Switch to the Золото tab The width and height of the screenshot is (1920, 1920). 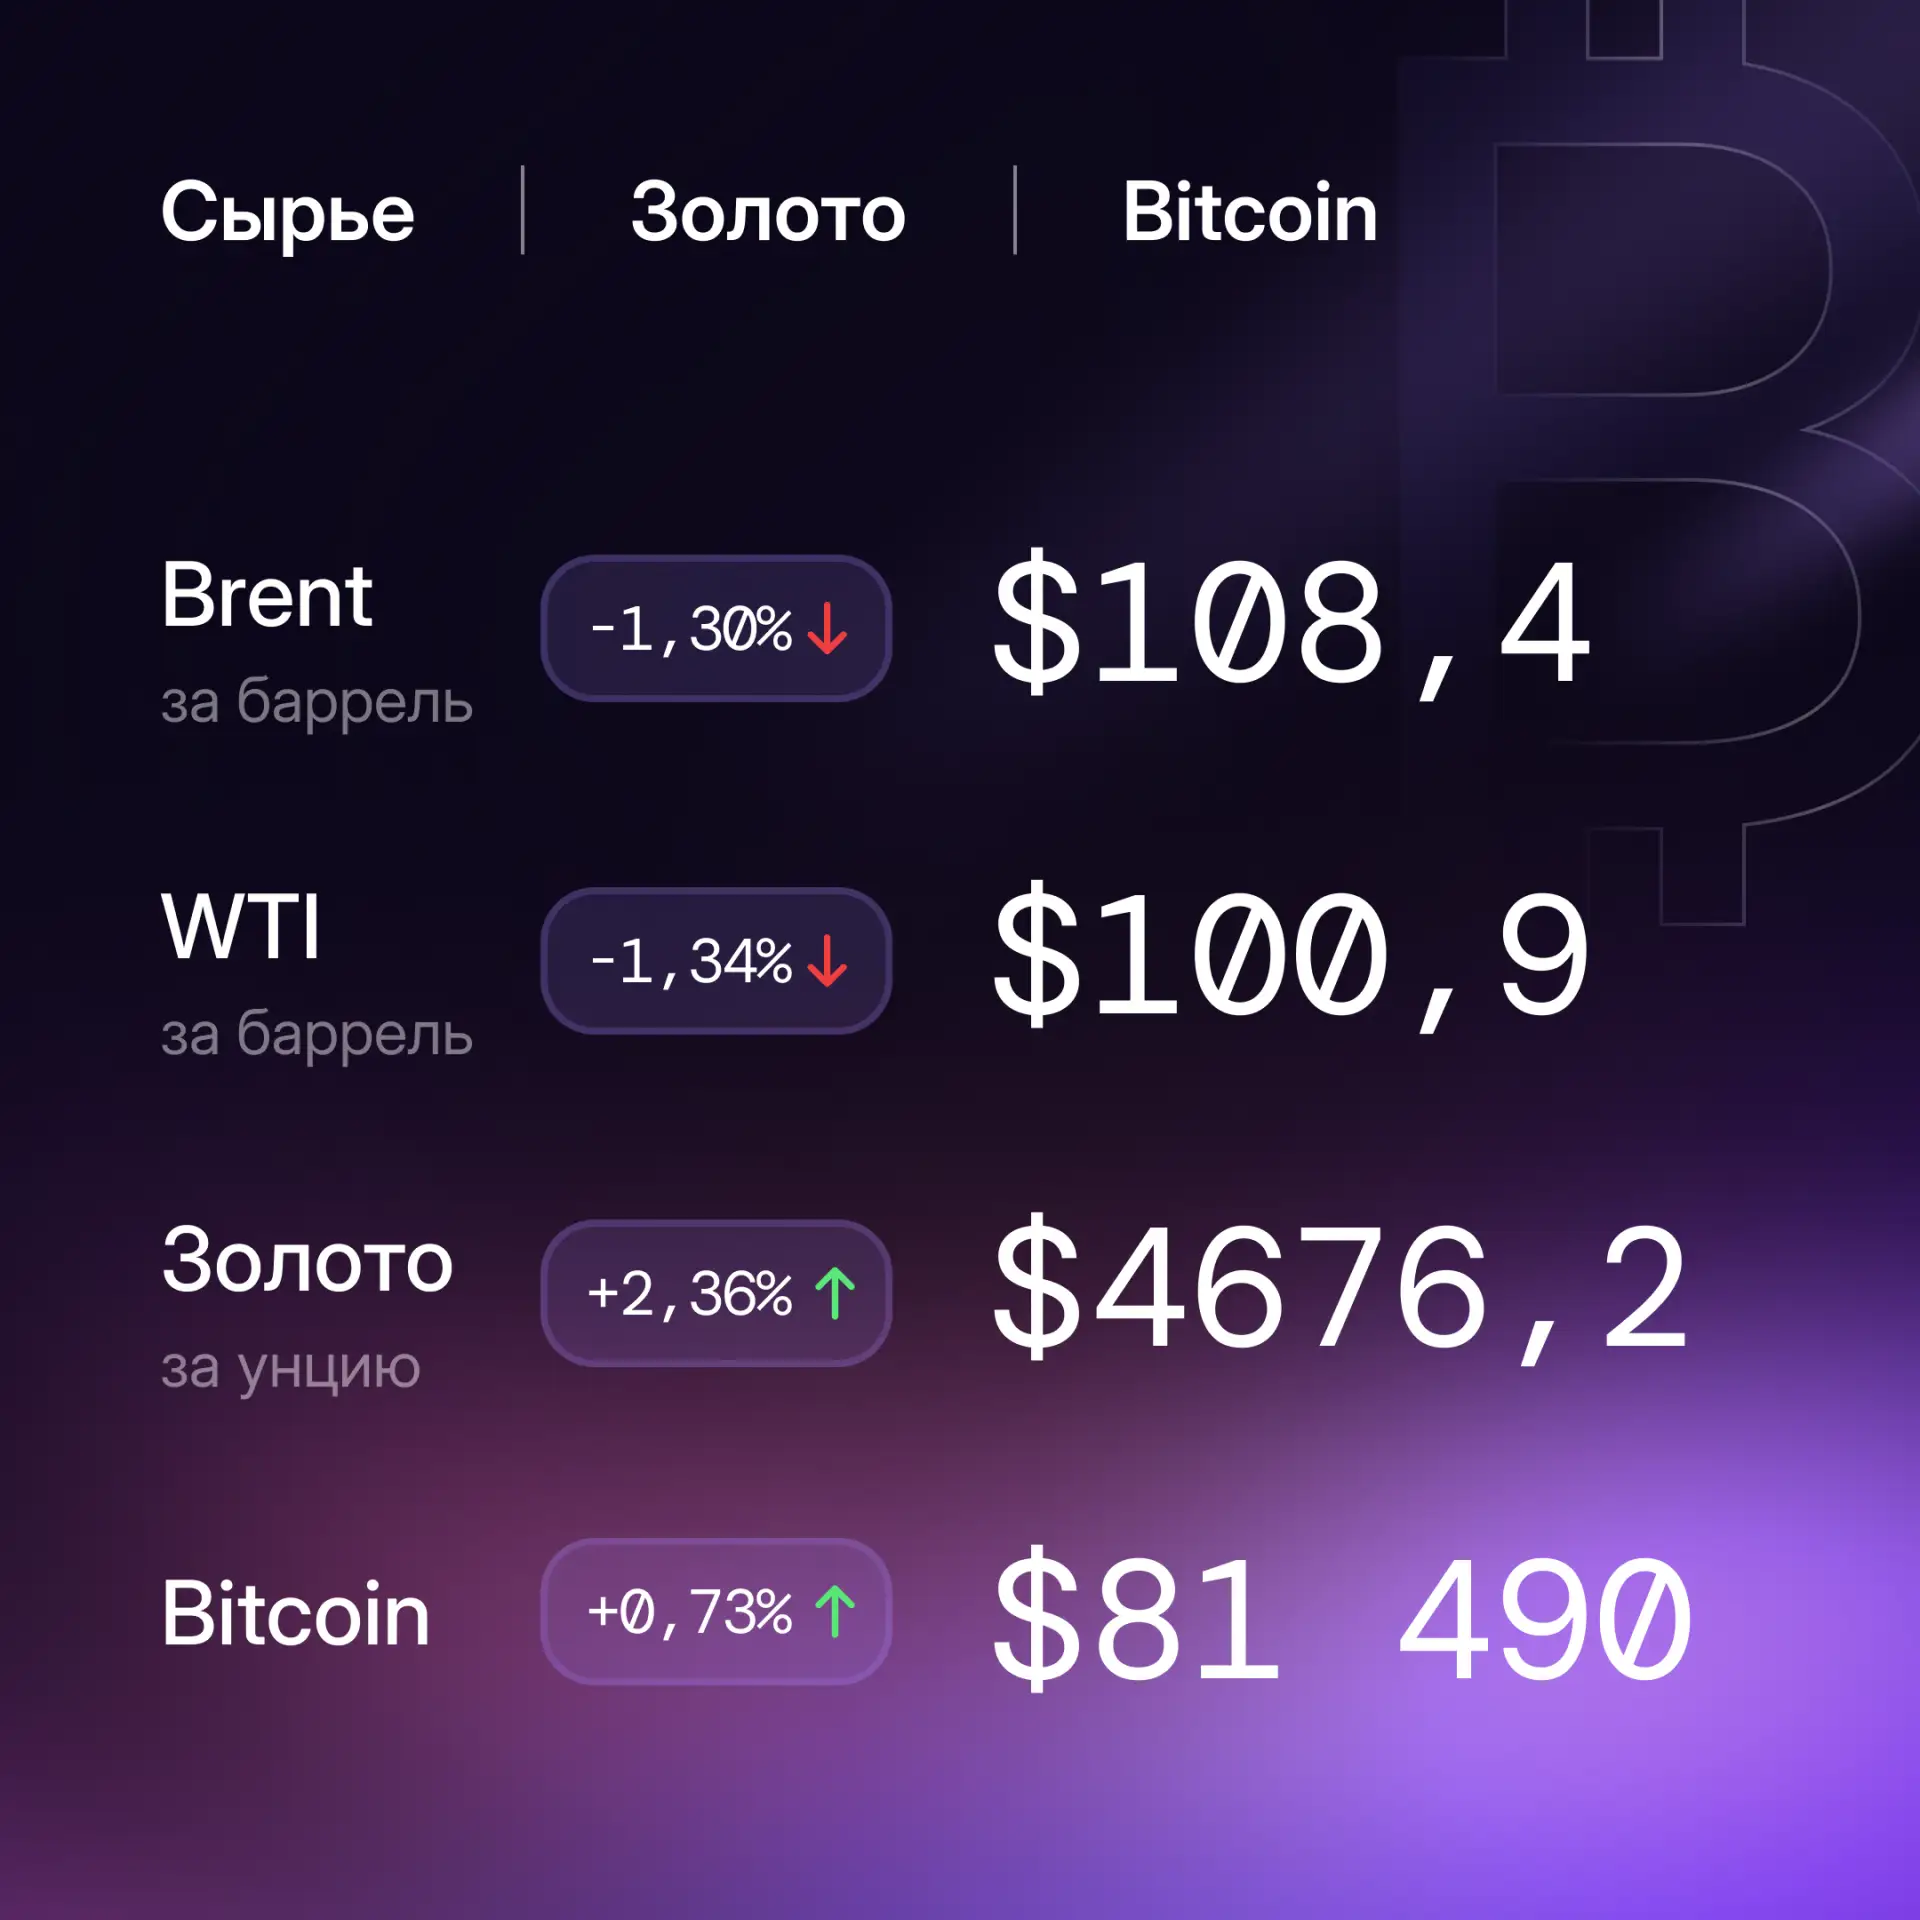point(768,213)
